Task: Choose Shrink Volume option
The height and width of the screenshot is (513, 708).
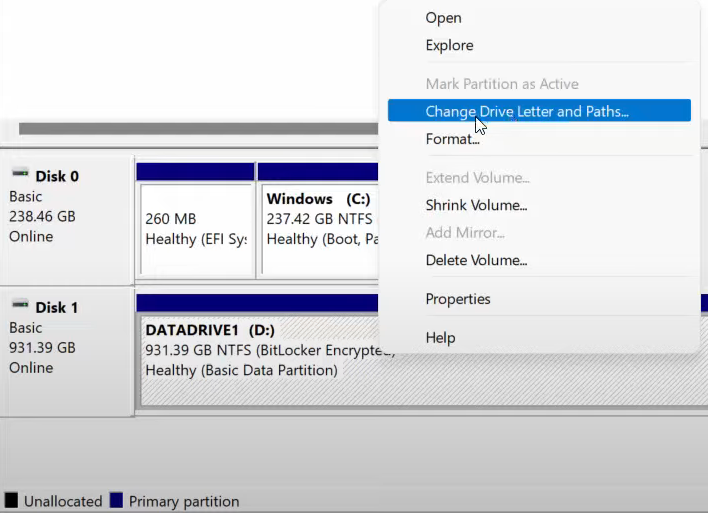Action: (x=476, y=205)
